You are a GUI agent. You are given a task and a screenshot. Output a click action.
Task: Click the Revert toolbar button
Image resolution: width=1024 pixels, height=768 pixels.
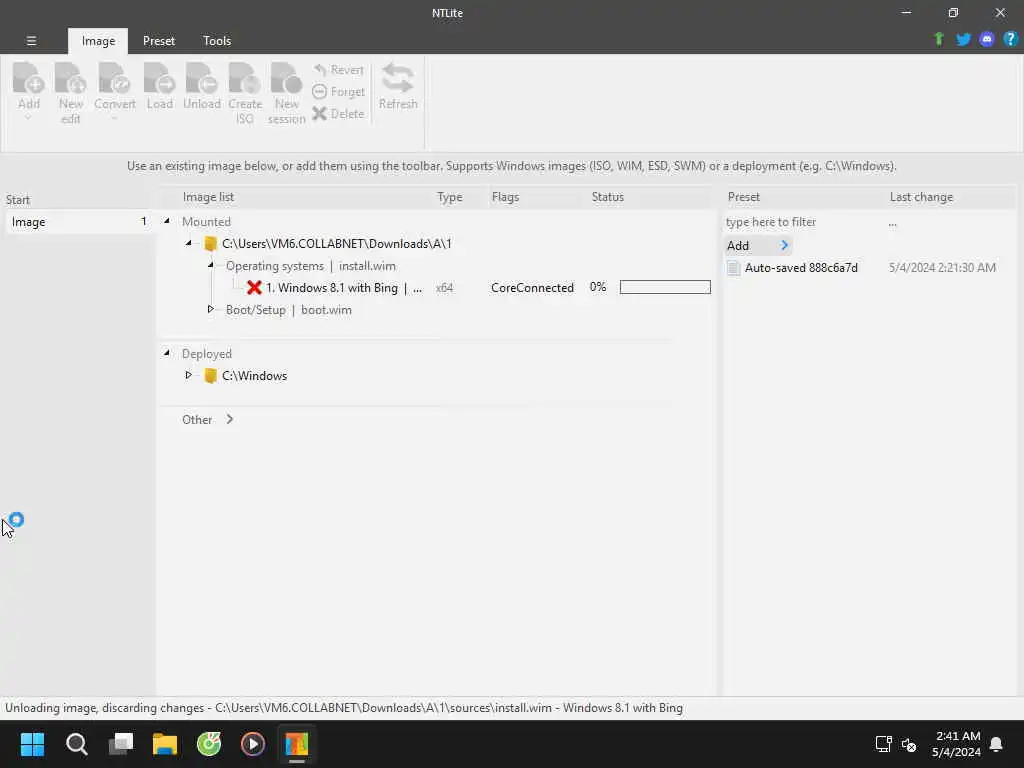(338, 70)
